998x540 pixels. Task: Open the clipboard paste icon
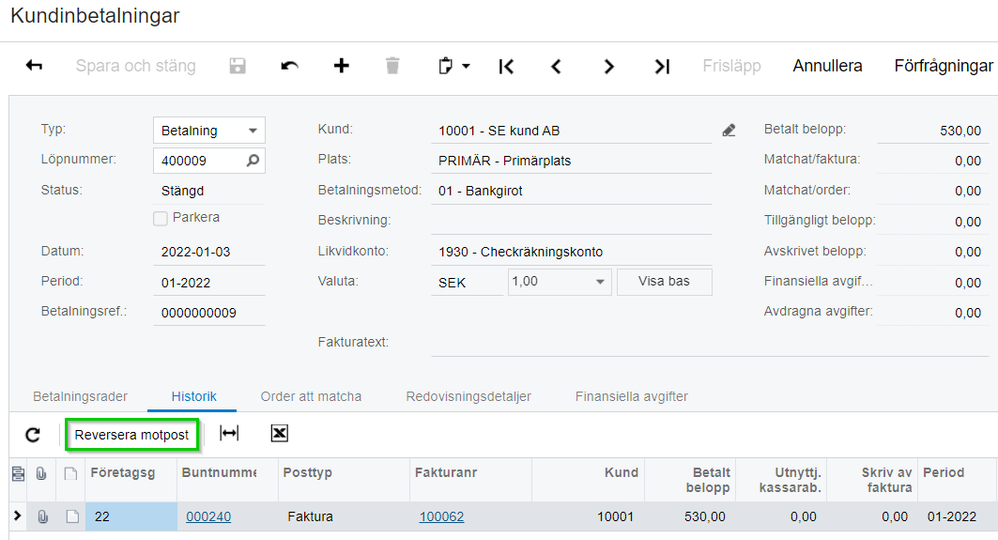446,66
